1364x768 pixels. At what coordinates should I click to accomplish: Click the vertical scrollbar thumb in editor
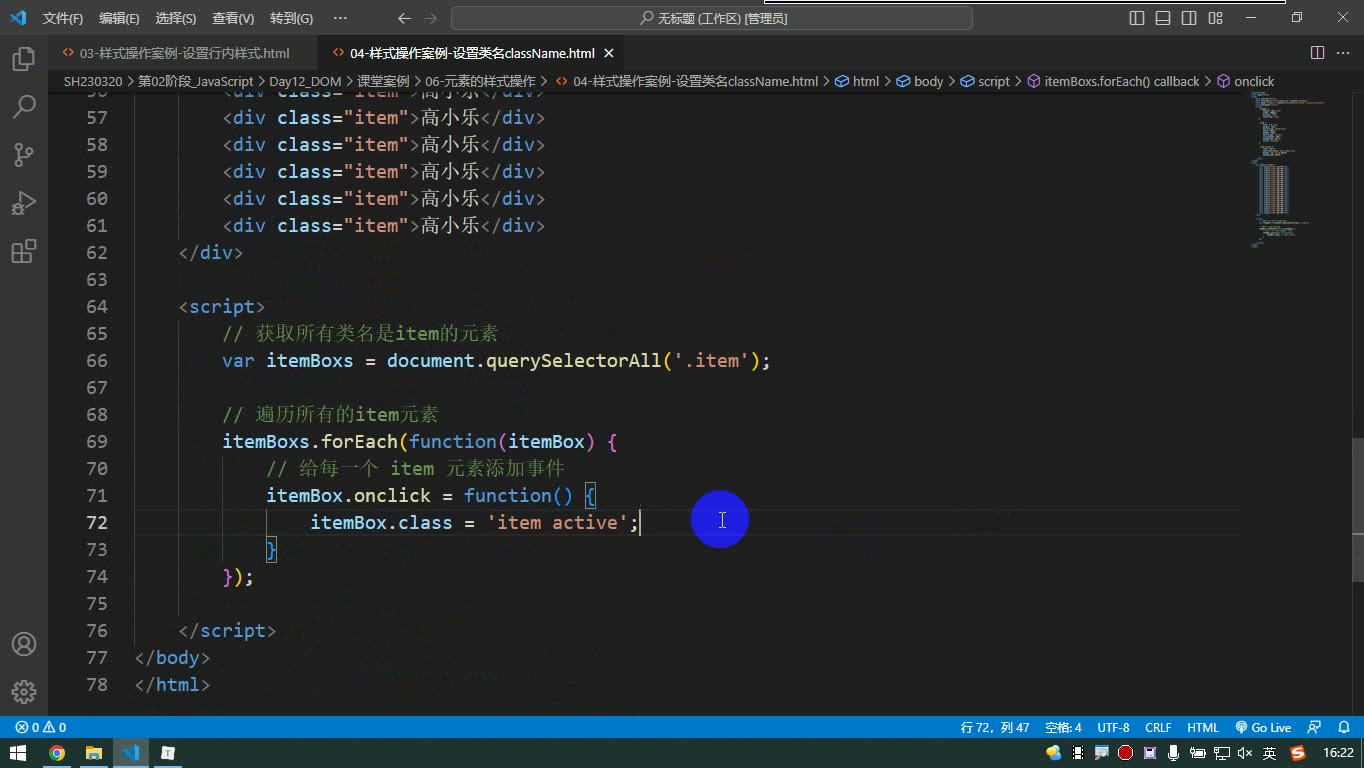pyautogui.click(x=1357, y=509)
